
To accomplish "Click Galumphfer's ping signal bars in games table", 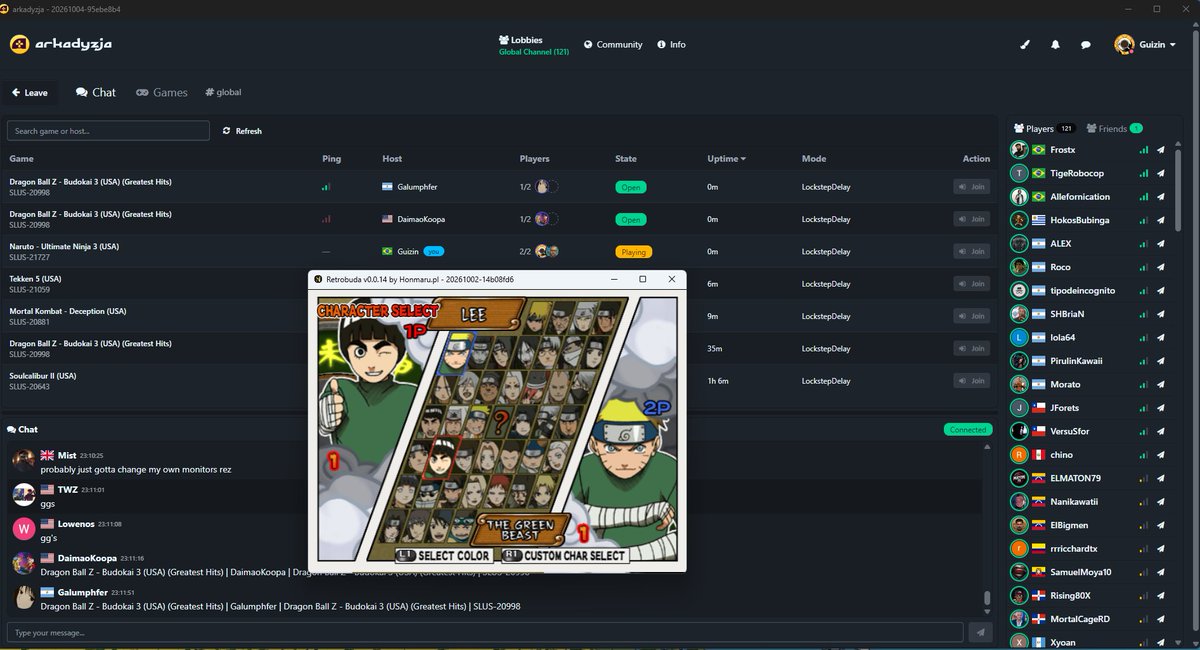I will click(326, 187).
